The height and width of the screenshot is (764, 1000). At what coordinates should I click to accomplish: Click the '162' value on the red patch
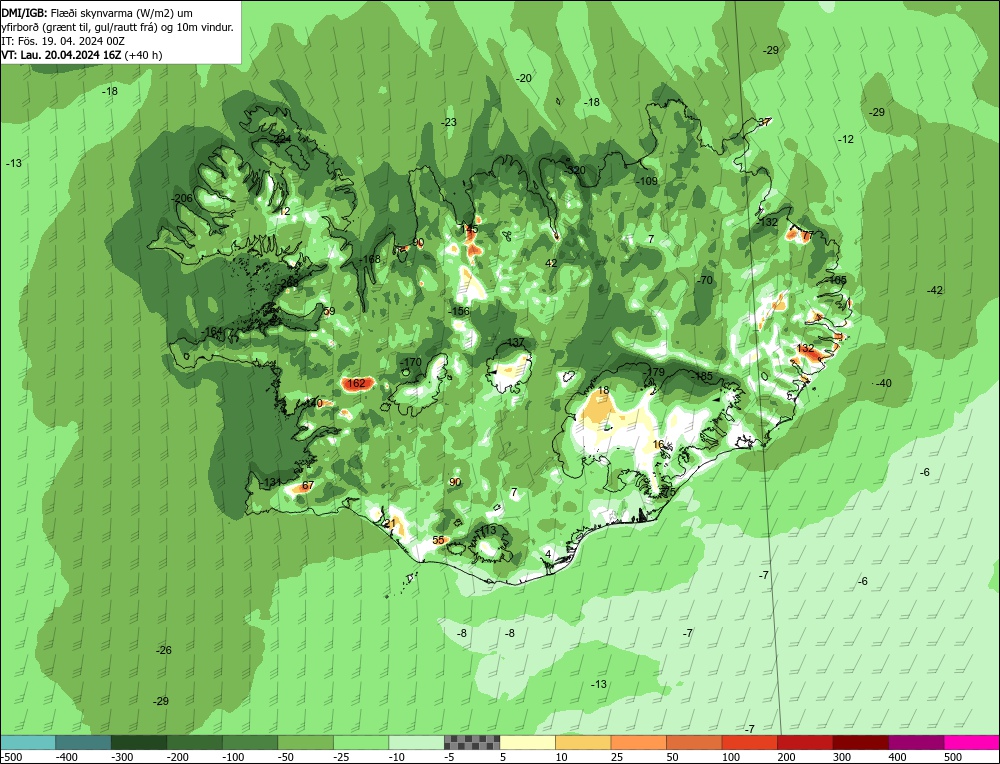coord(357,383)
